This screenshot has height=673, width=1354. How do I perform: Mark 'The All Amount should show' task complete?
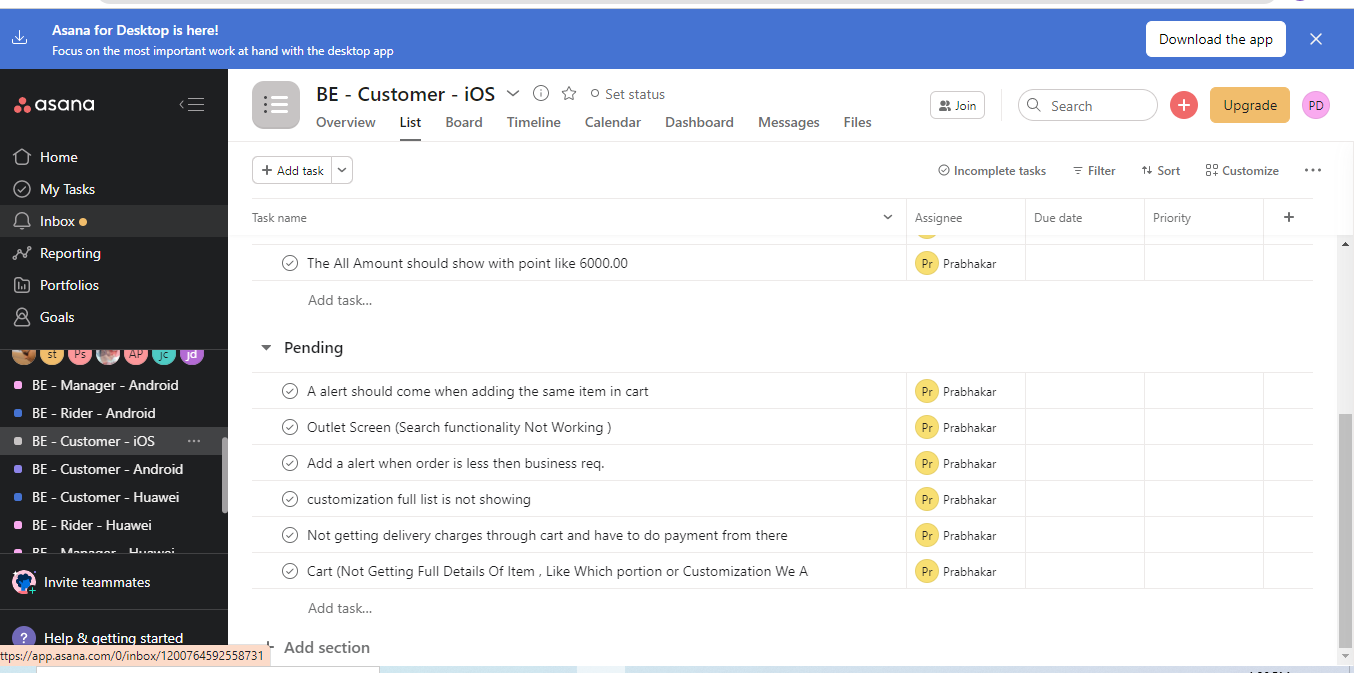290,263
